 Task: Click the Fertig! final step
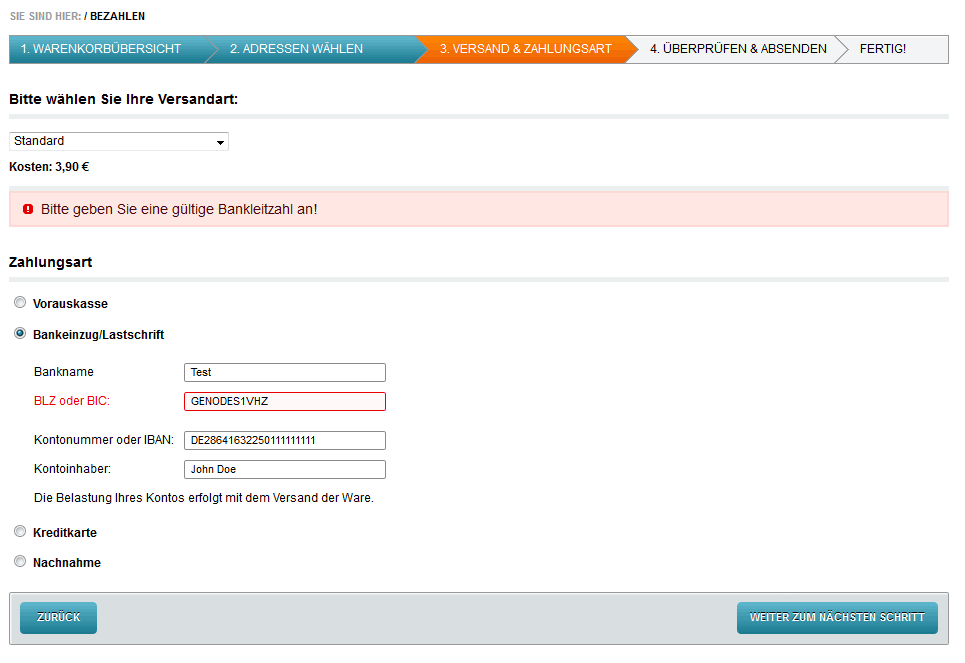point(882,49)
